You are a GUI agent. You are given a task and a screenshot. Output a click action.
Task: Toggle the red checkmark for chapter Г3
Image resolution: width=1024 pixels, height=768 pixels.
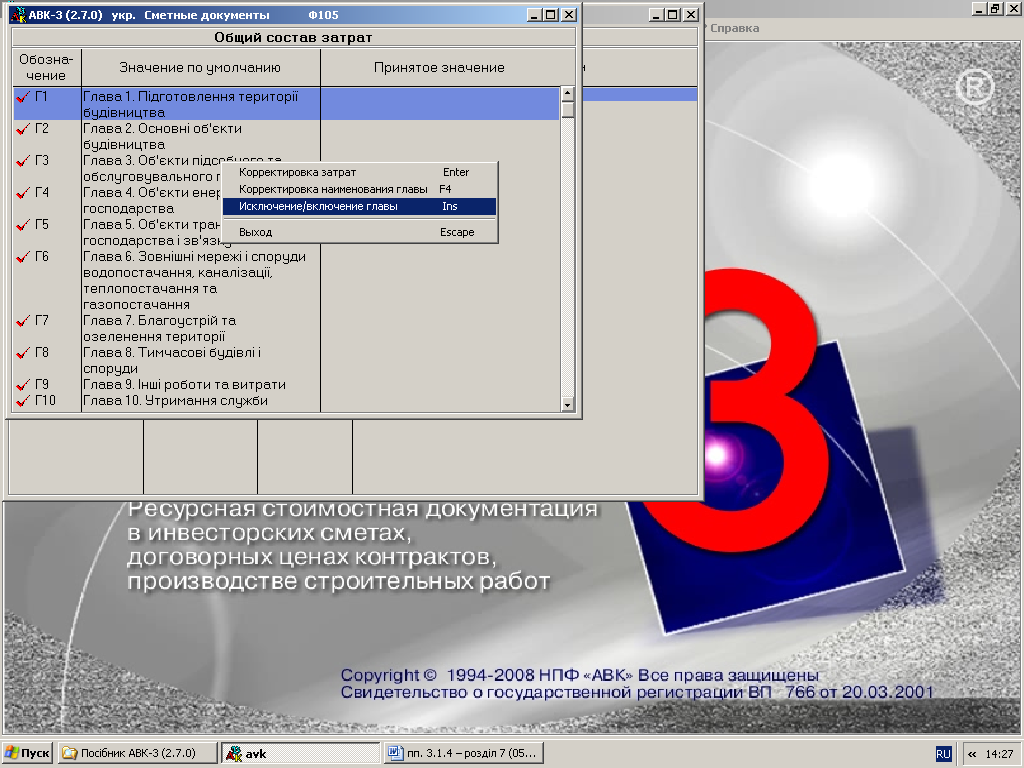(23, 161)
